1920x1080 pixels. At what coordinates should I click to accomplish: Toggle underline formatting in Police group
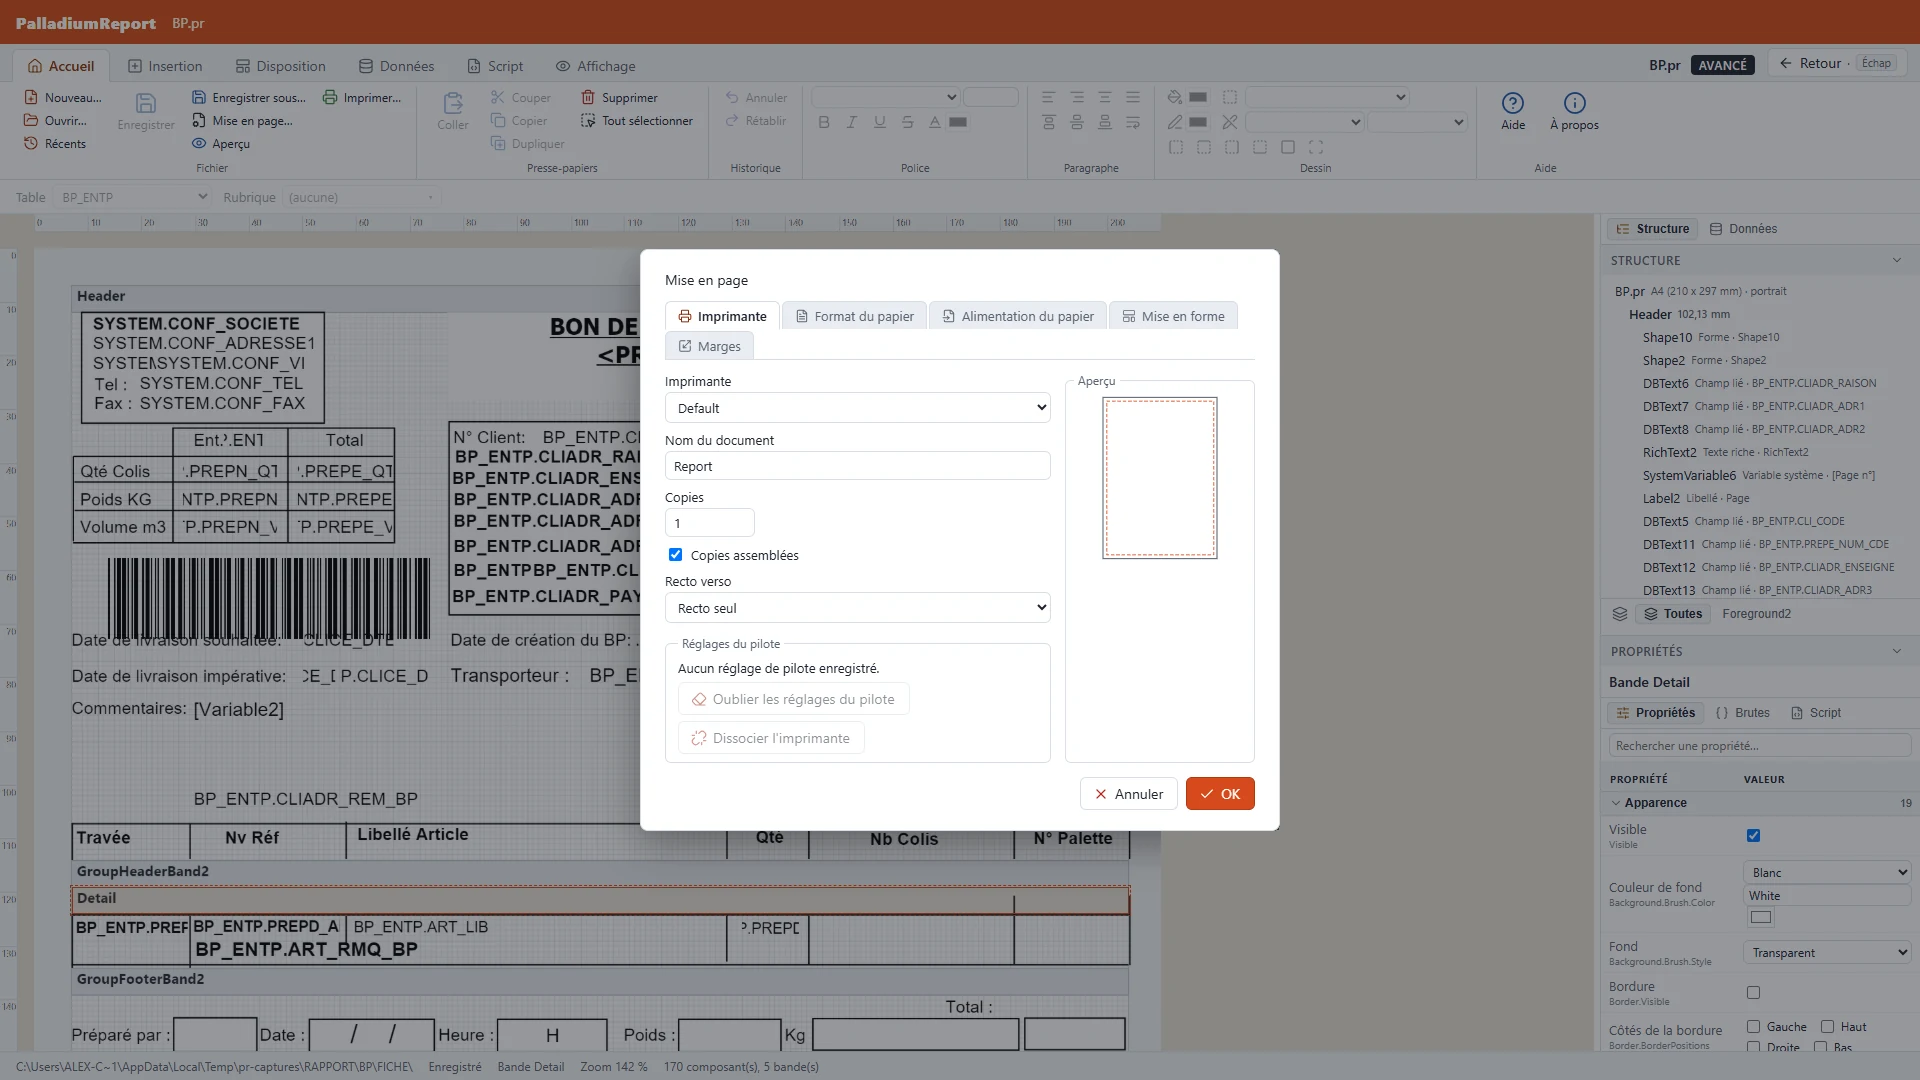880,122
